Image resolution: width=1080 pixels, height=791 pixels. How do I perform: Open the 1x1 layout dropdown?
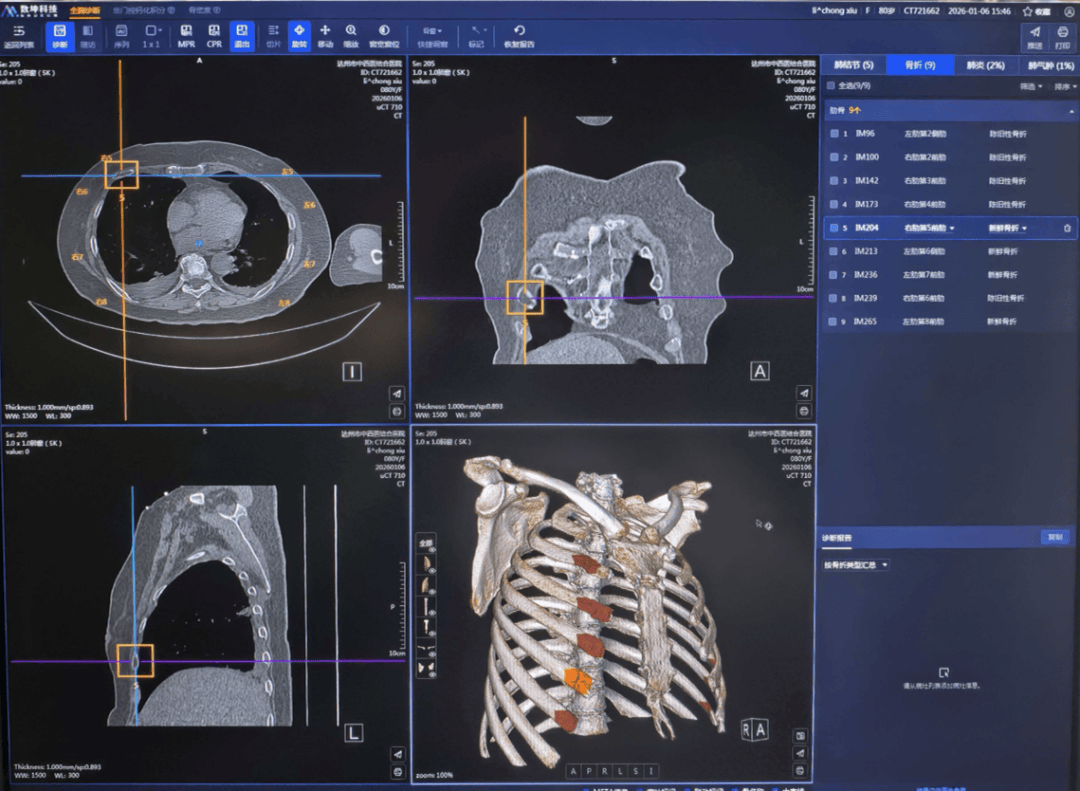tap(152, 36)
